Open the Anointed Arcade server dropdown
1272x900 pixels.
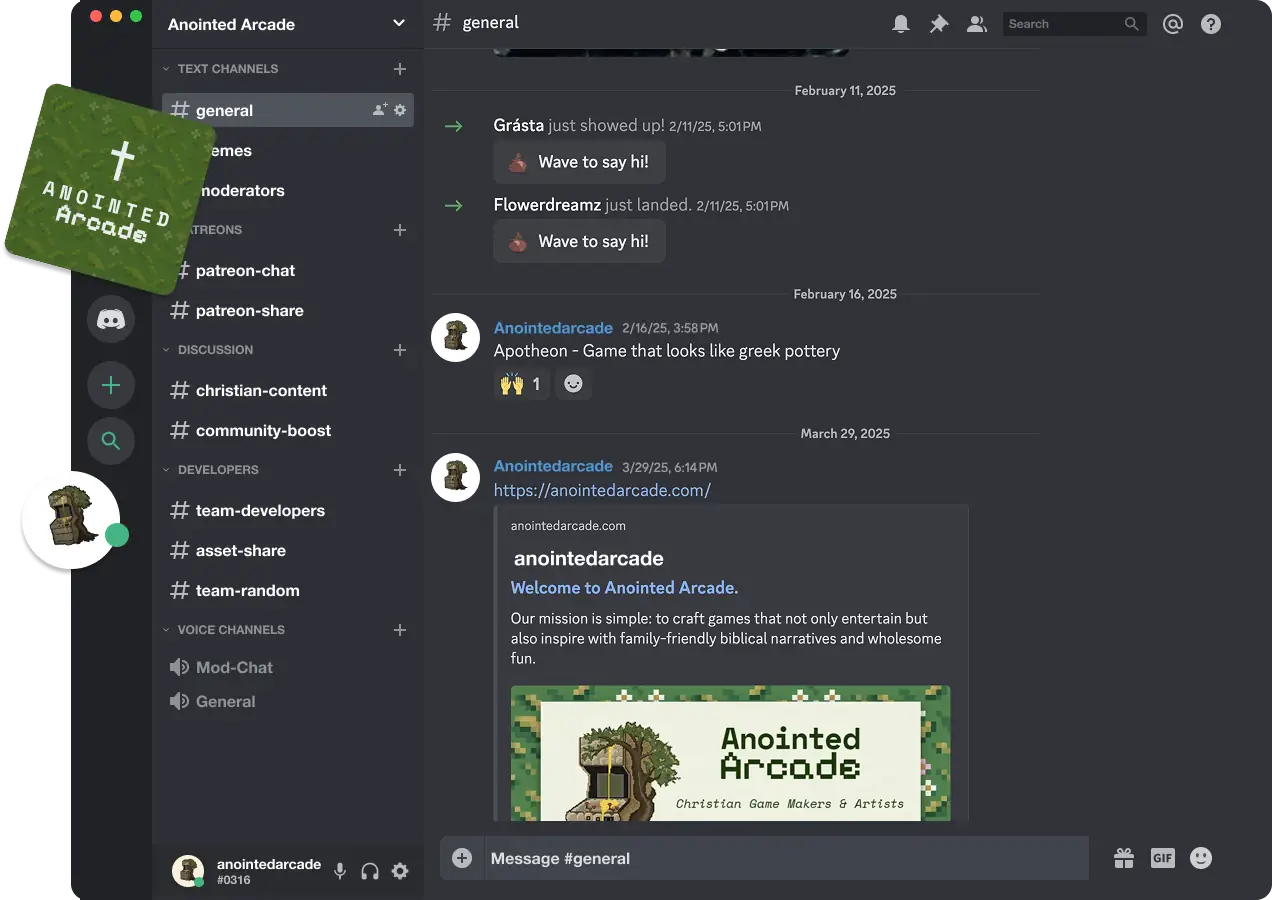tap(399, 24)
